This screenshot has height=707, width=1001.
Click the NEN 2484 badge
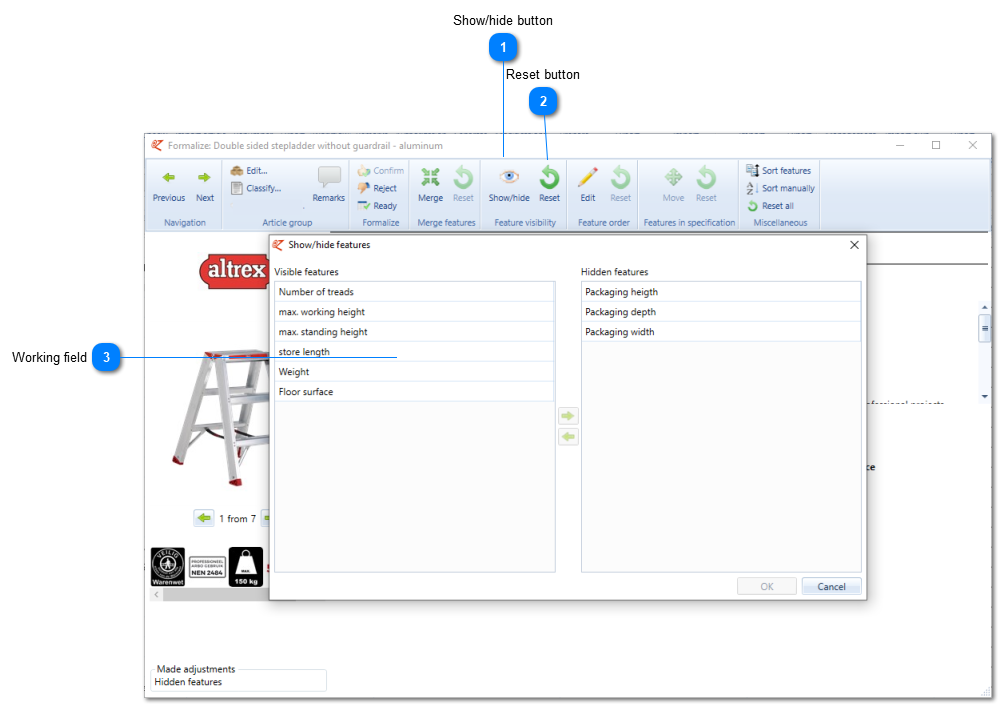point(207,566)
